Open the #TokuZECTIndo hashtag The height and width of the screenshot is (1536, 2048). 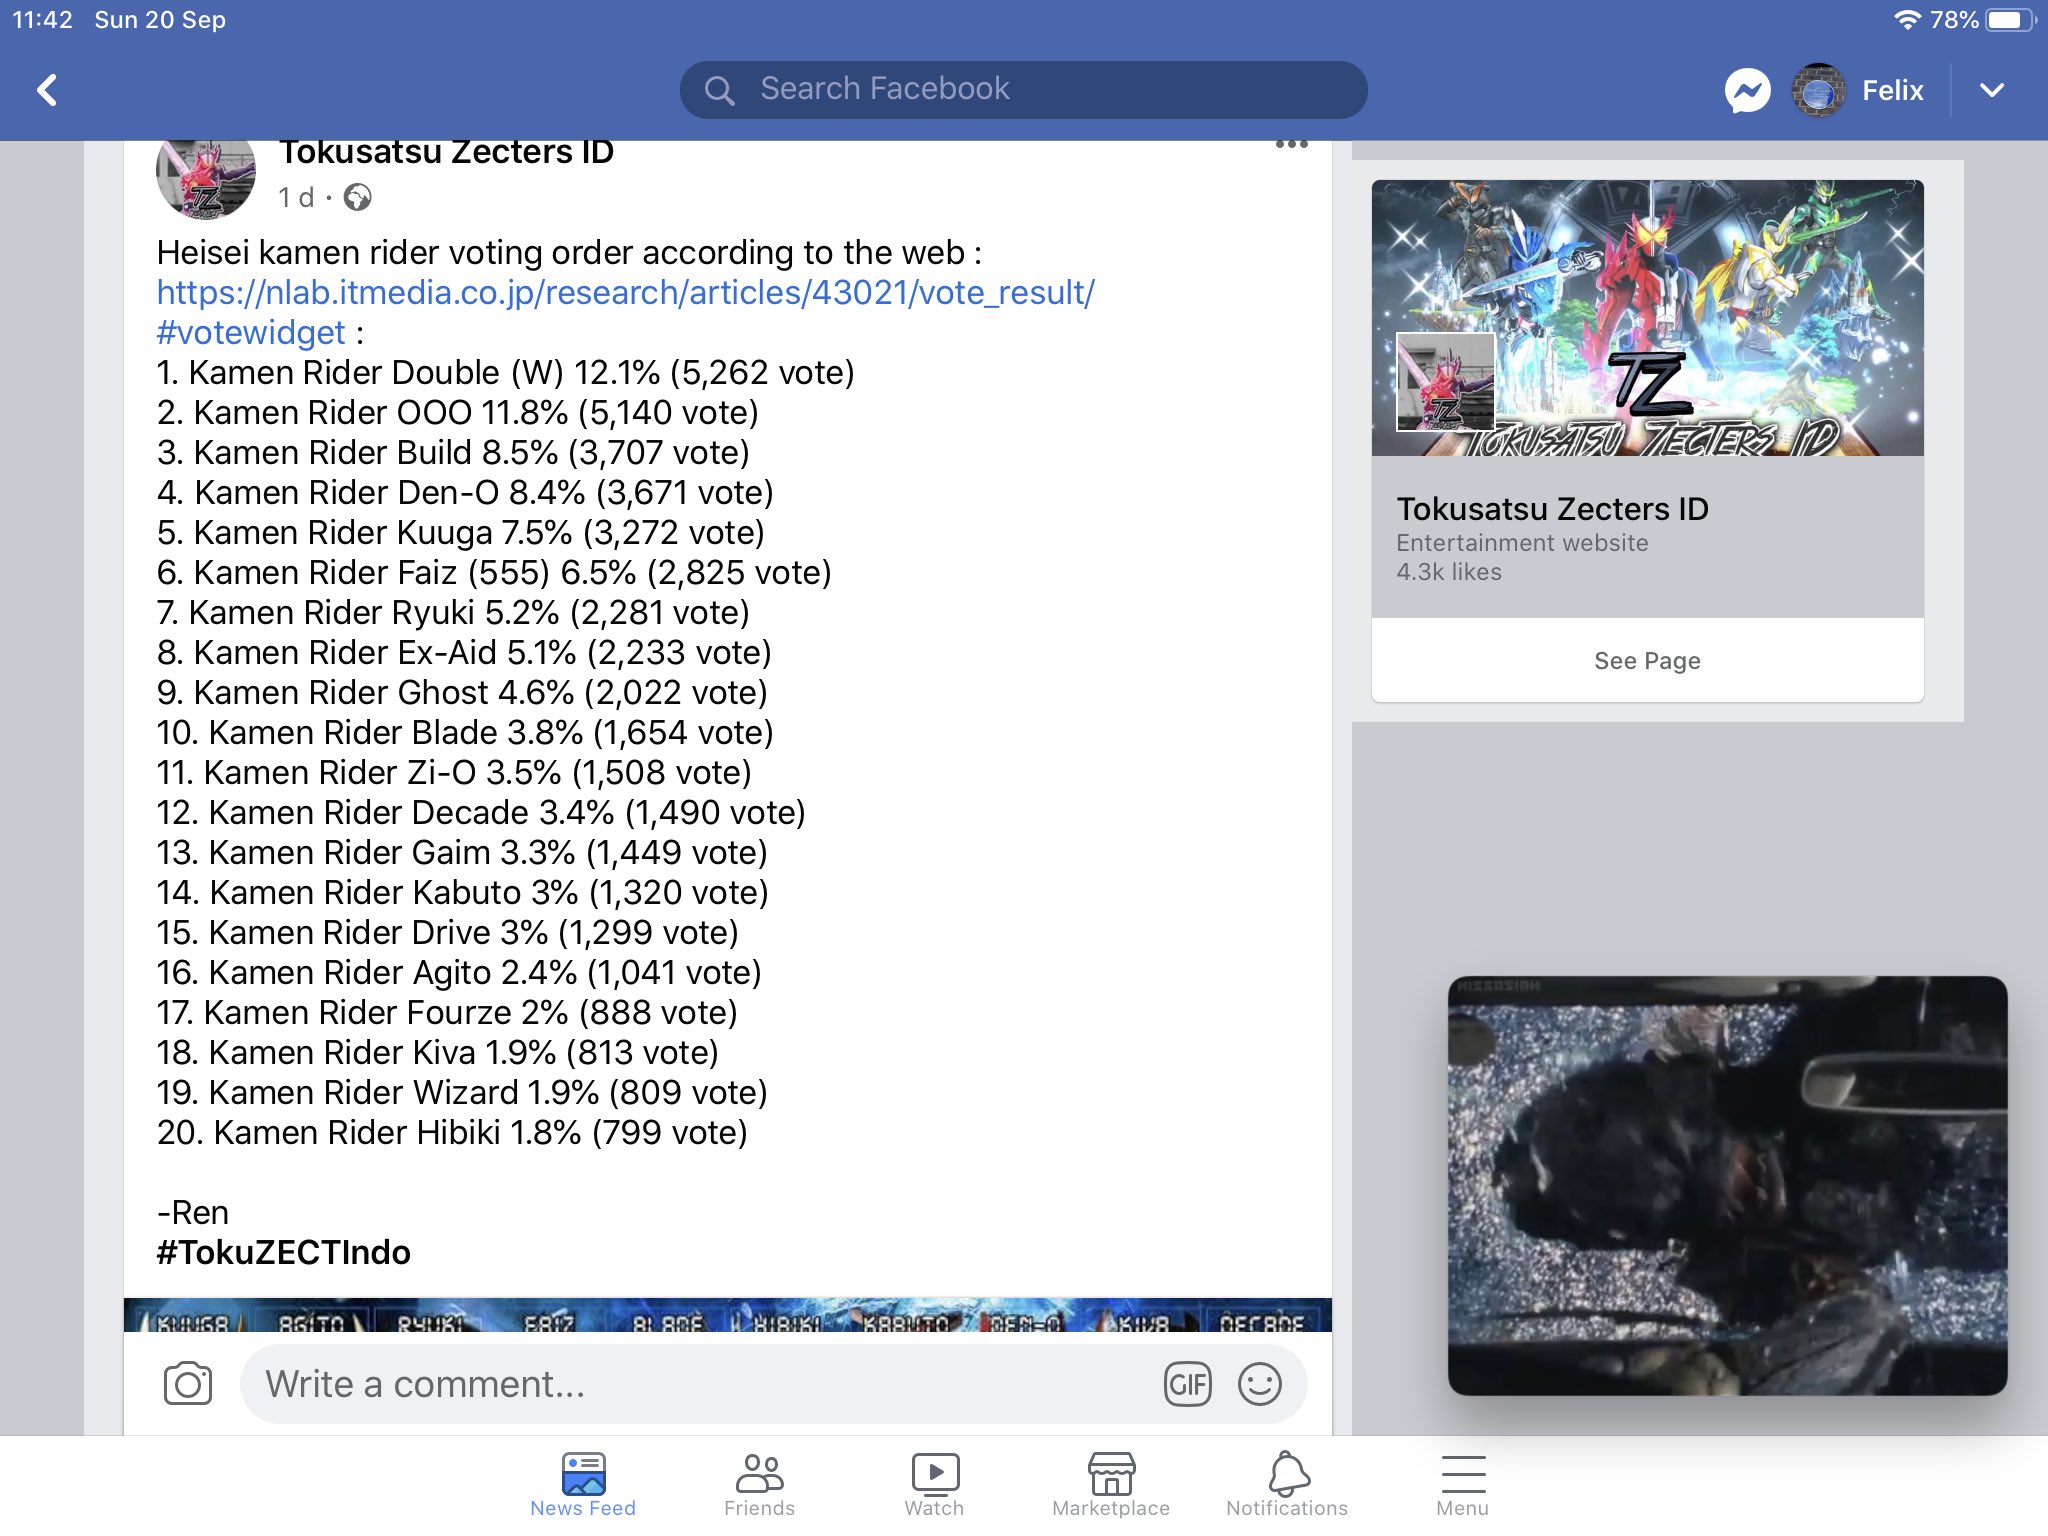pos(283,1252)
